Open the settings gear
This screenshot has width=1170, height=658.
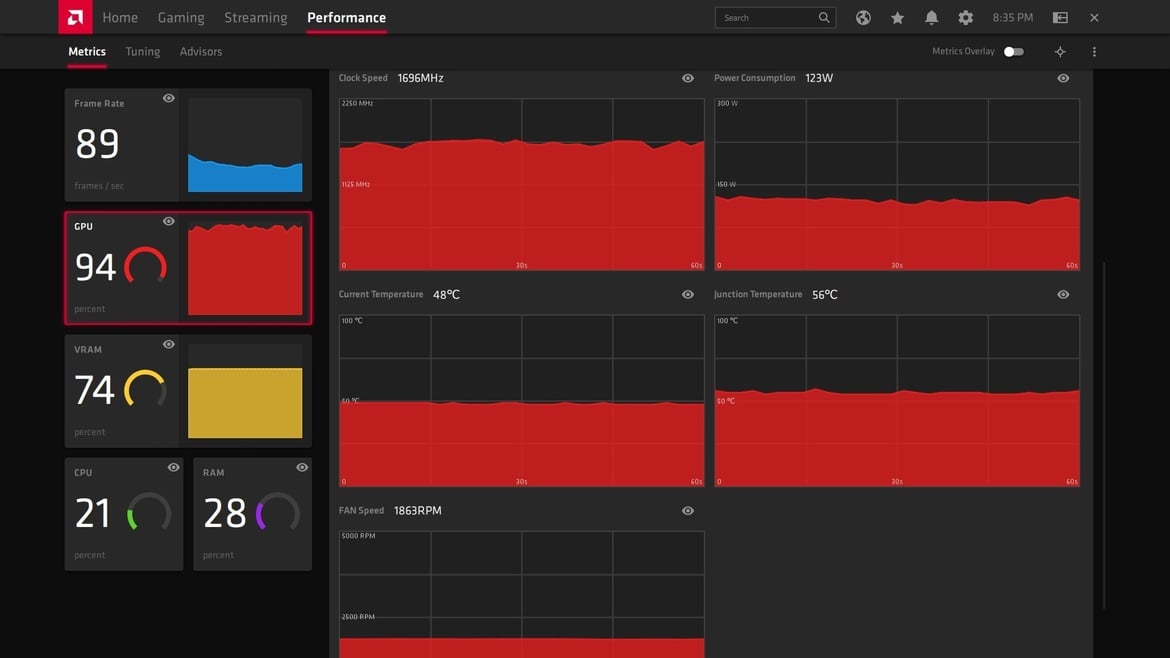[x=966, y=18]
